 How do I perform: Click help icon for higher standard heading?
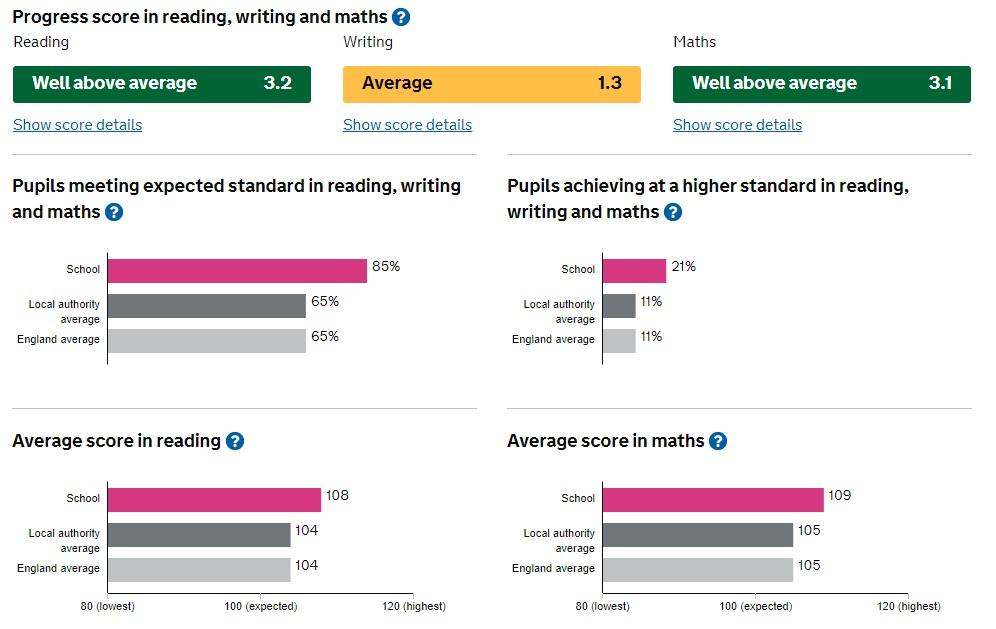[673, 212]
